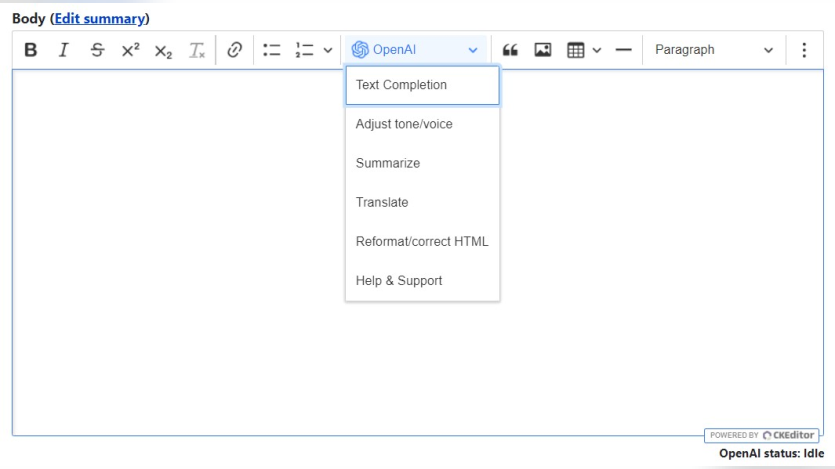Insert a horizontal line
Image resolution: width=835 pixels, height=469 pixels.
(x=623, y=50)
